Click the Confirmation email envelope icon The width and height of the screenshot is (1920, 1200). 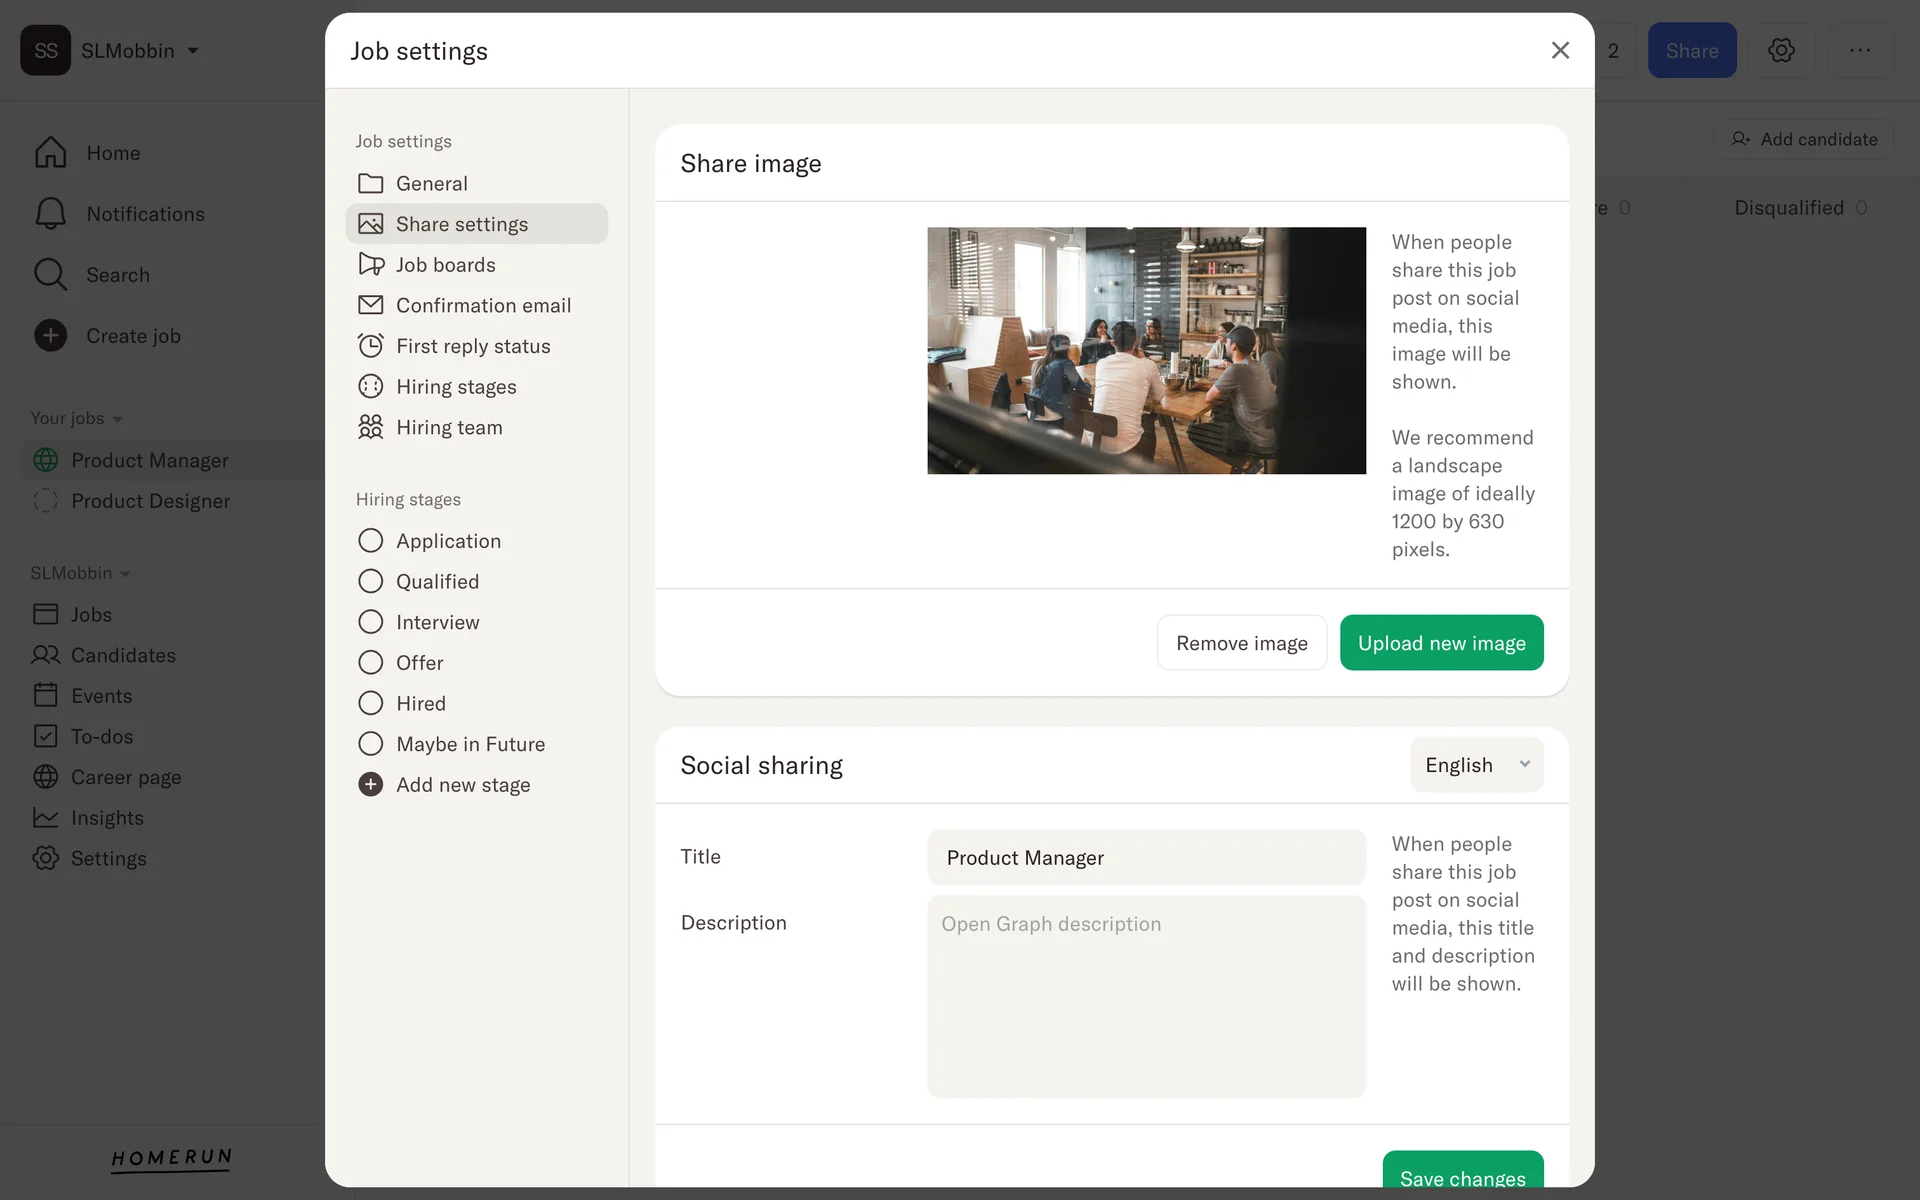(x=370, y=305)
